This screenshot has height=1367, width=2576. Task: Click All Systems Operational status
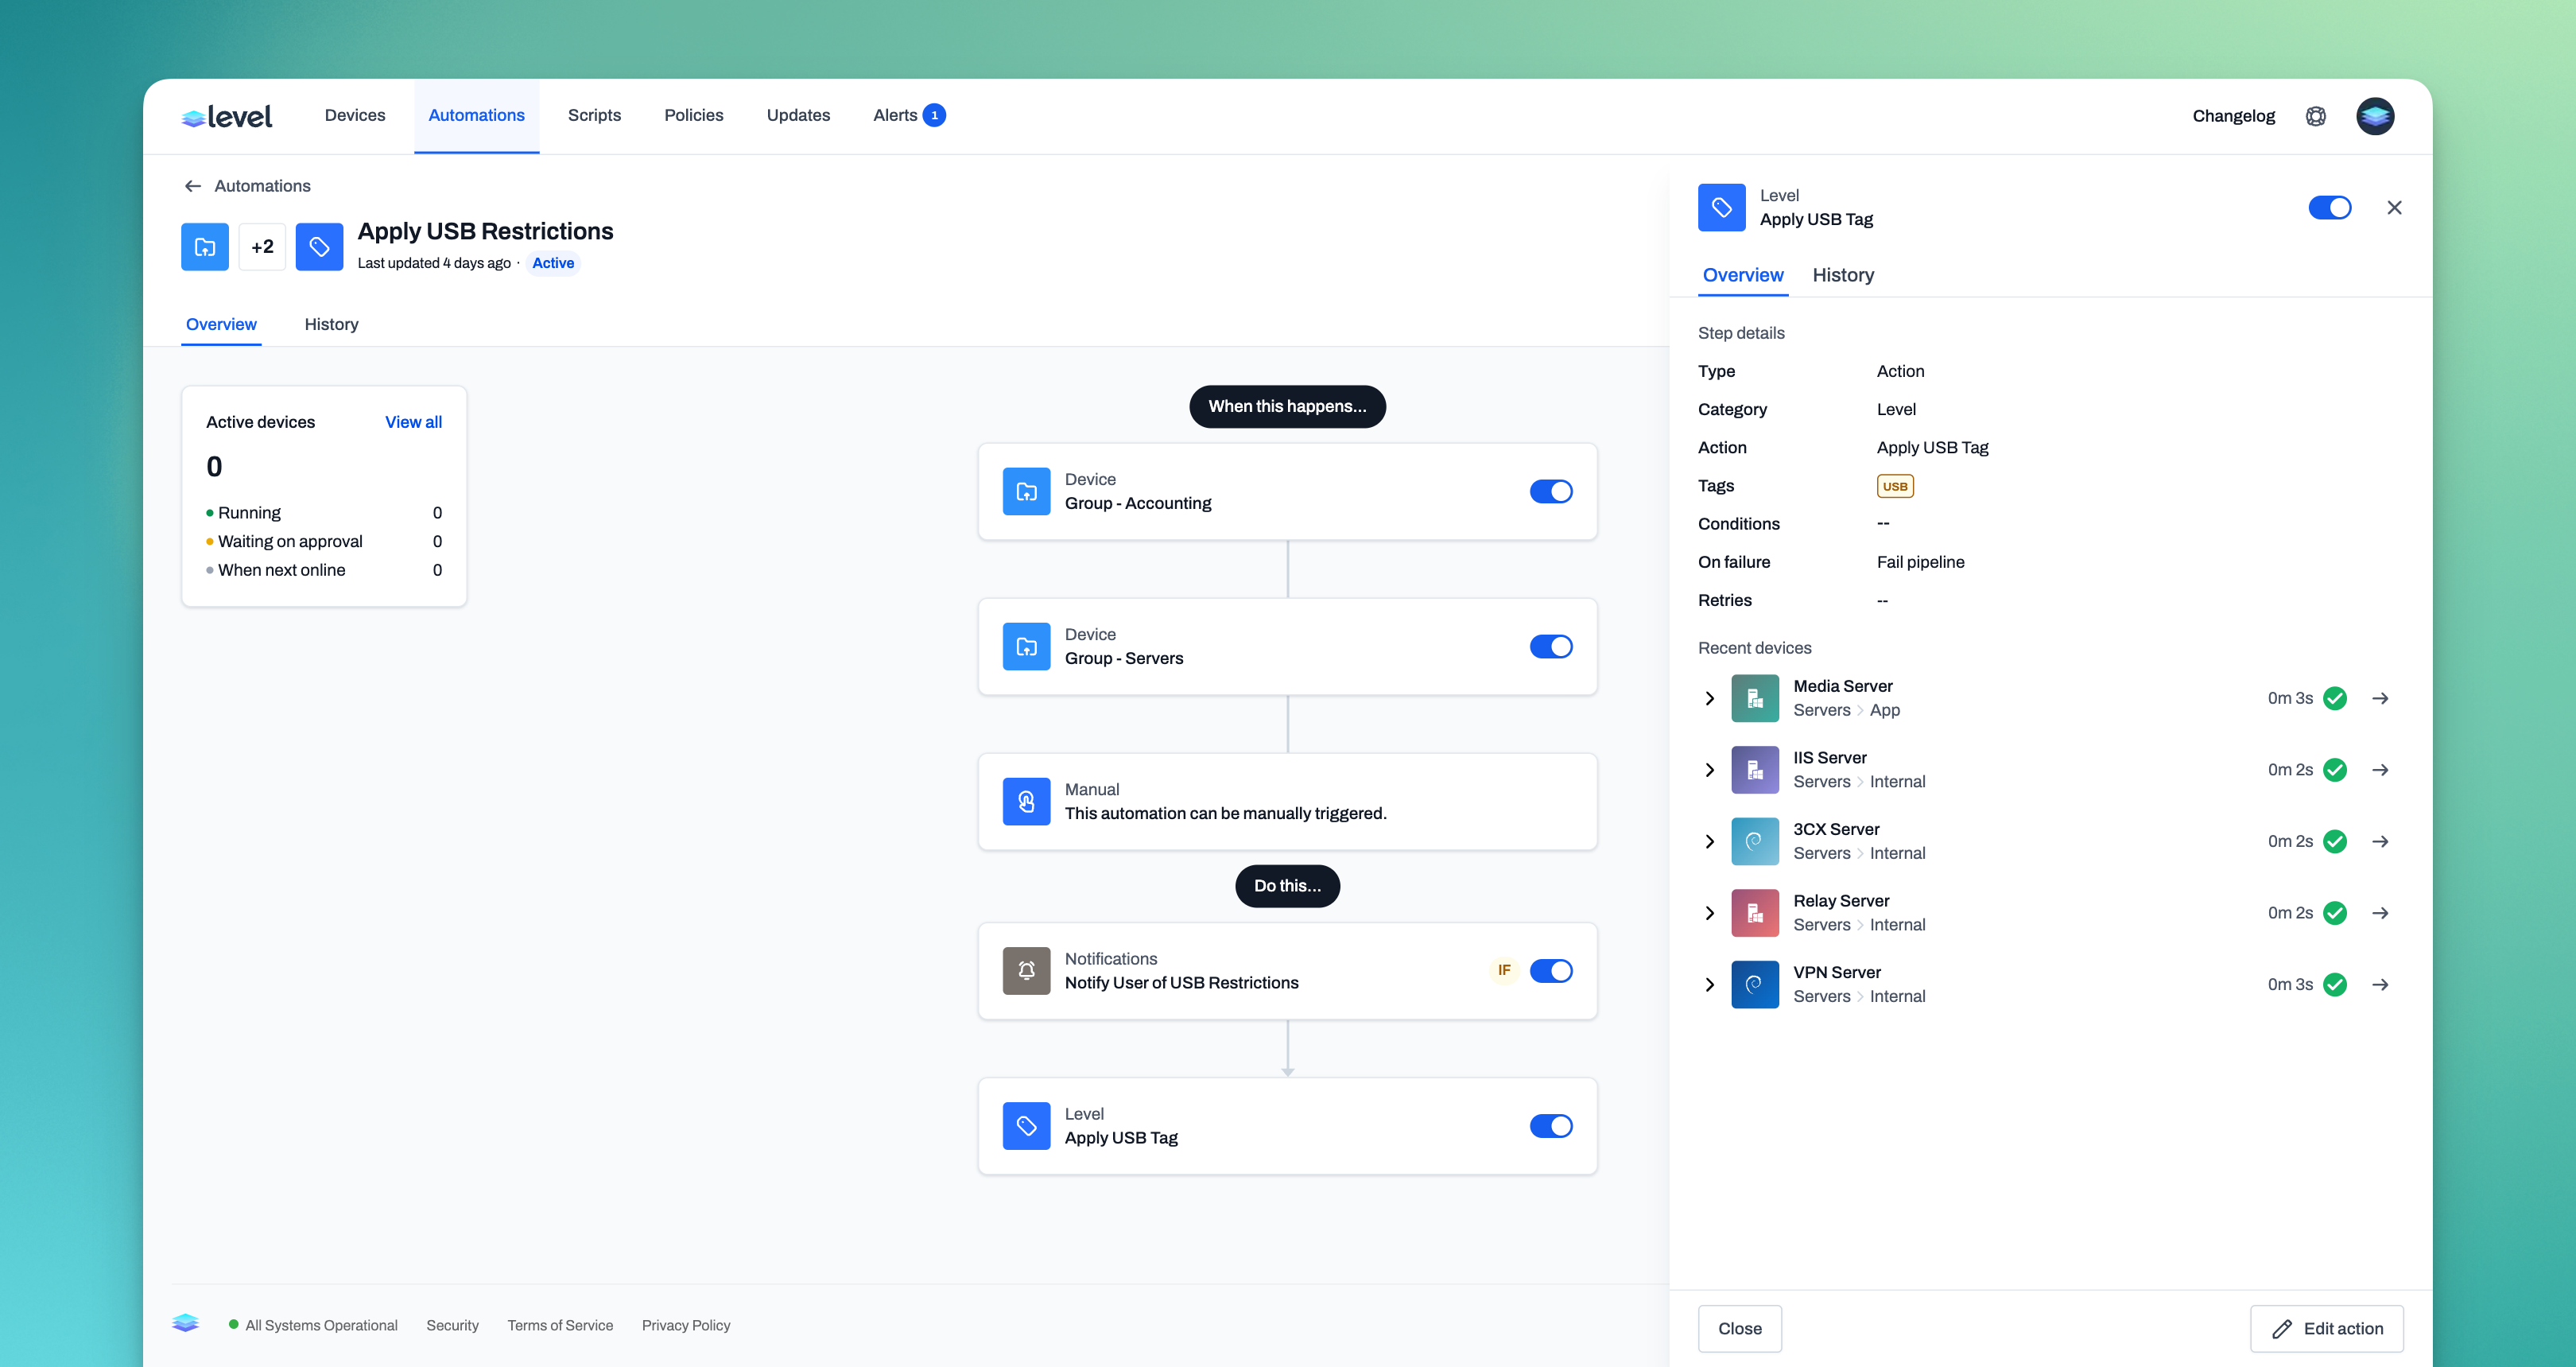click(x=313, y=1325)
